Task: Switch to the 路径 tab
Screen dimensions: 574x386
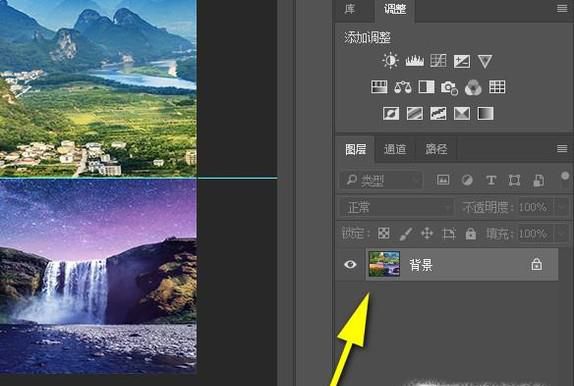Action: [436, 149]
